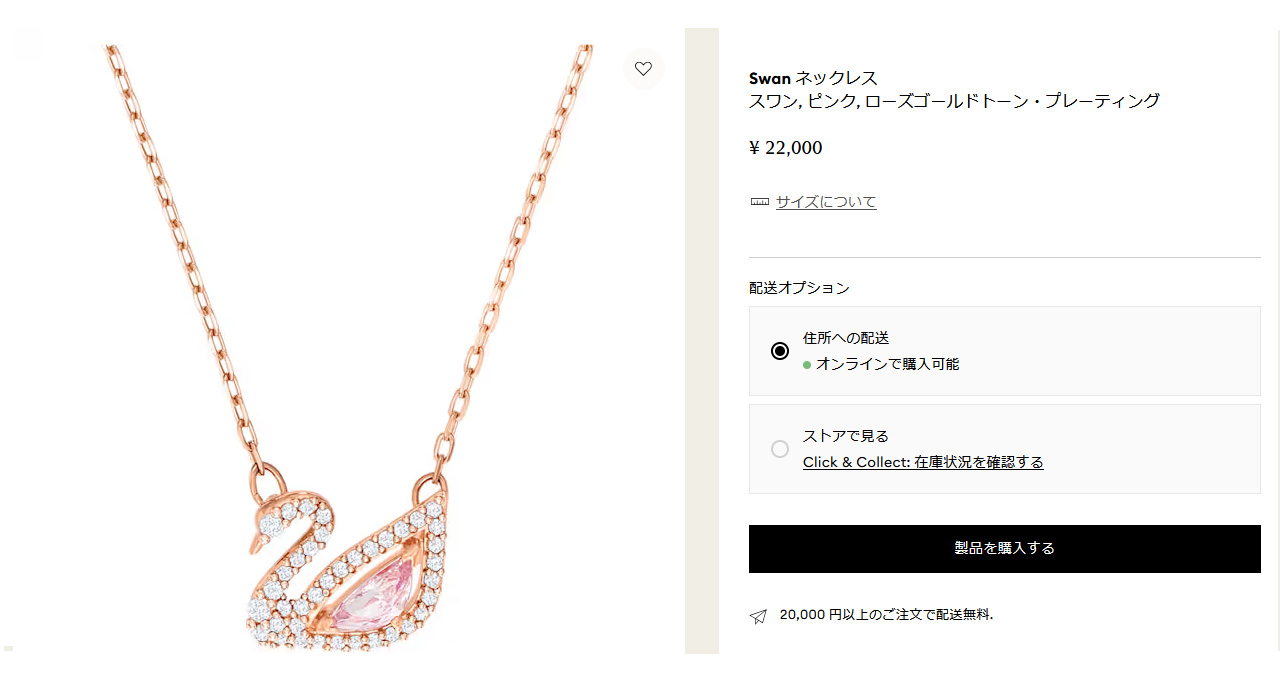Enable store pickup by selecting its radio circle

(x=780, y=449)
